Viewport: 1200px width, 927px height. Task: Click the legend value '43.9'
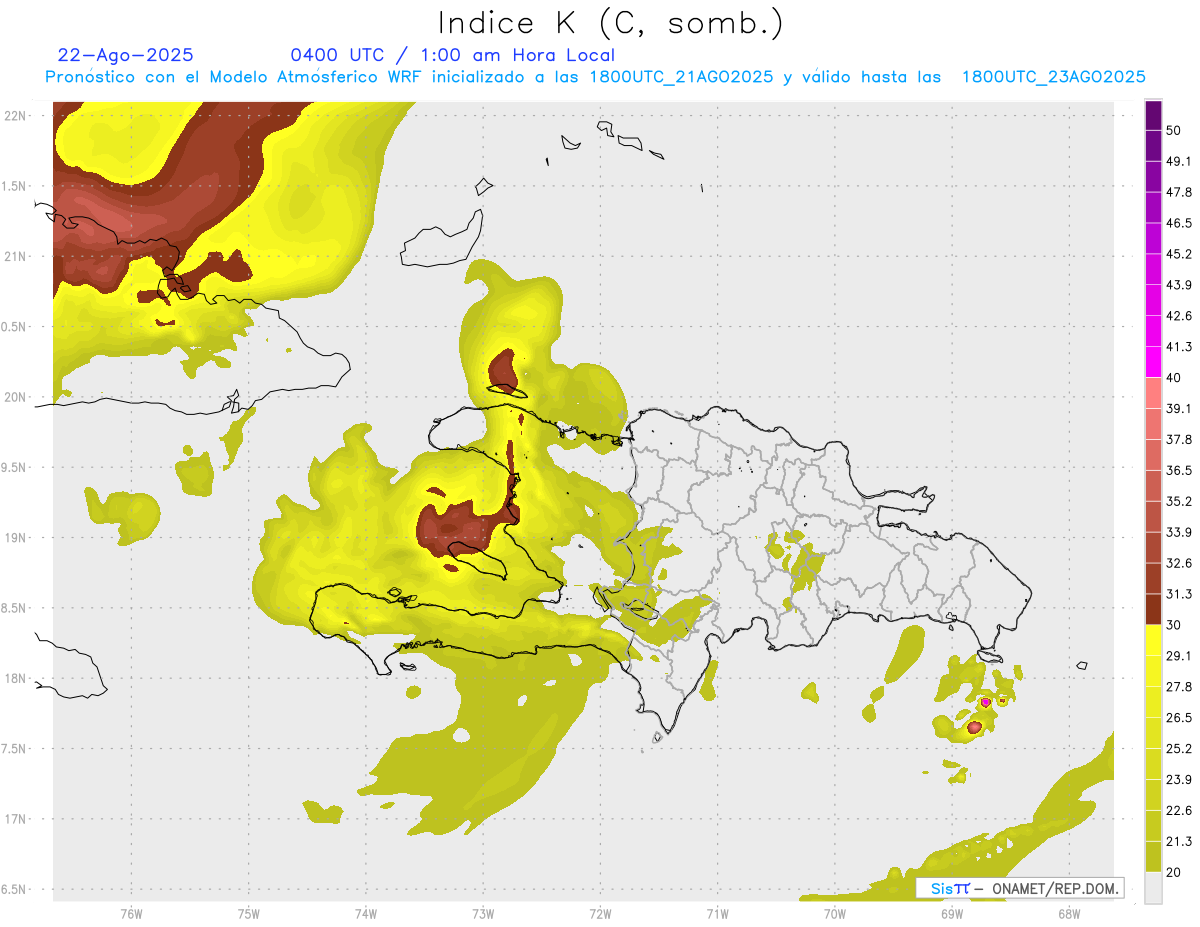click(x=1179, y=285)
